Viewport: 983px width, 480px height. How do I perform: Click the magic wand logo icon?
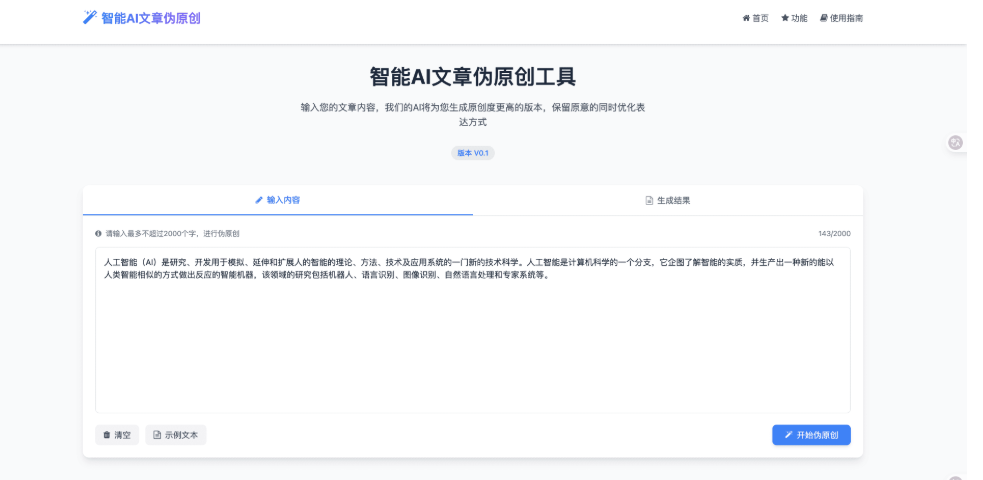(x=90, y=17)
